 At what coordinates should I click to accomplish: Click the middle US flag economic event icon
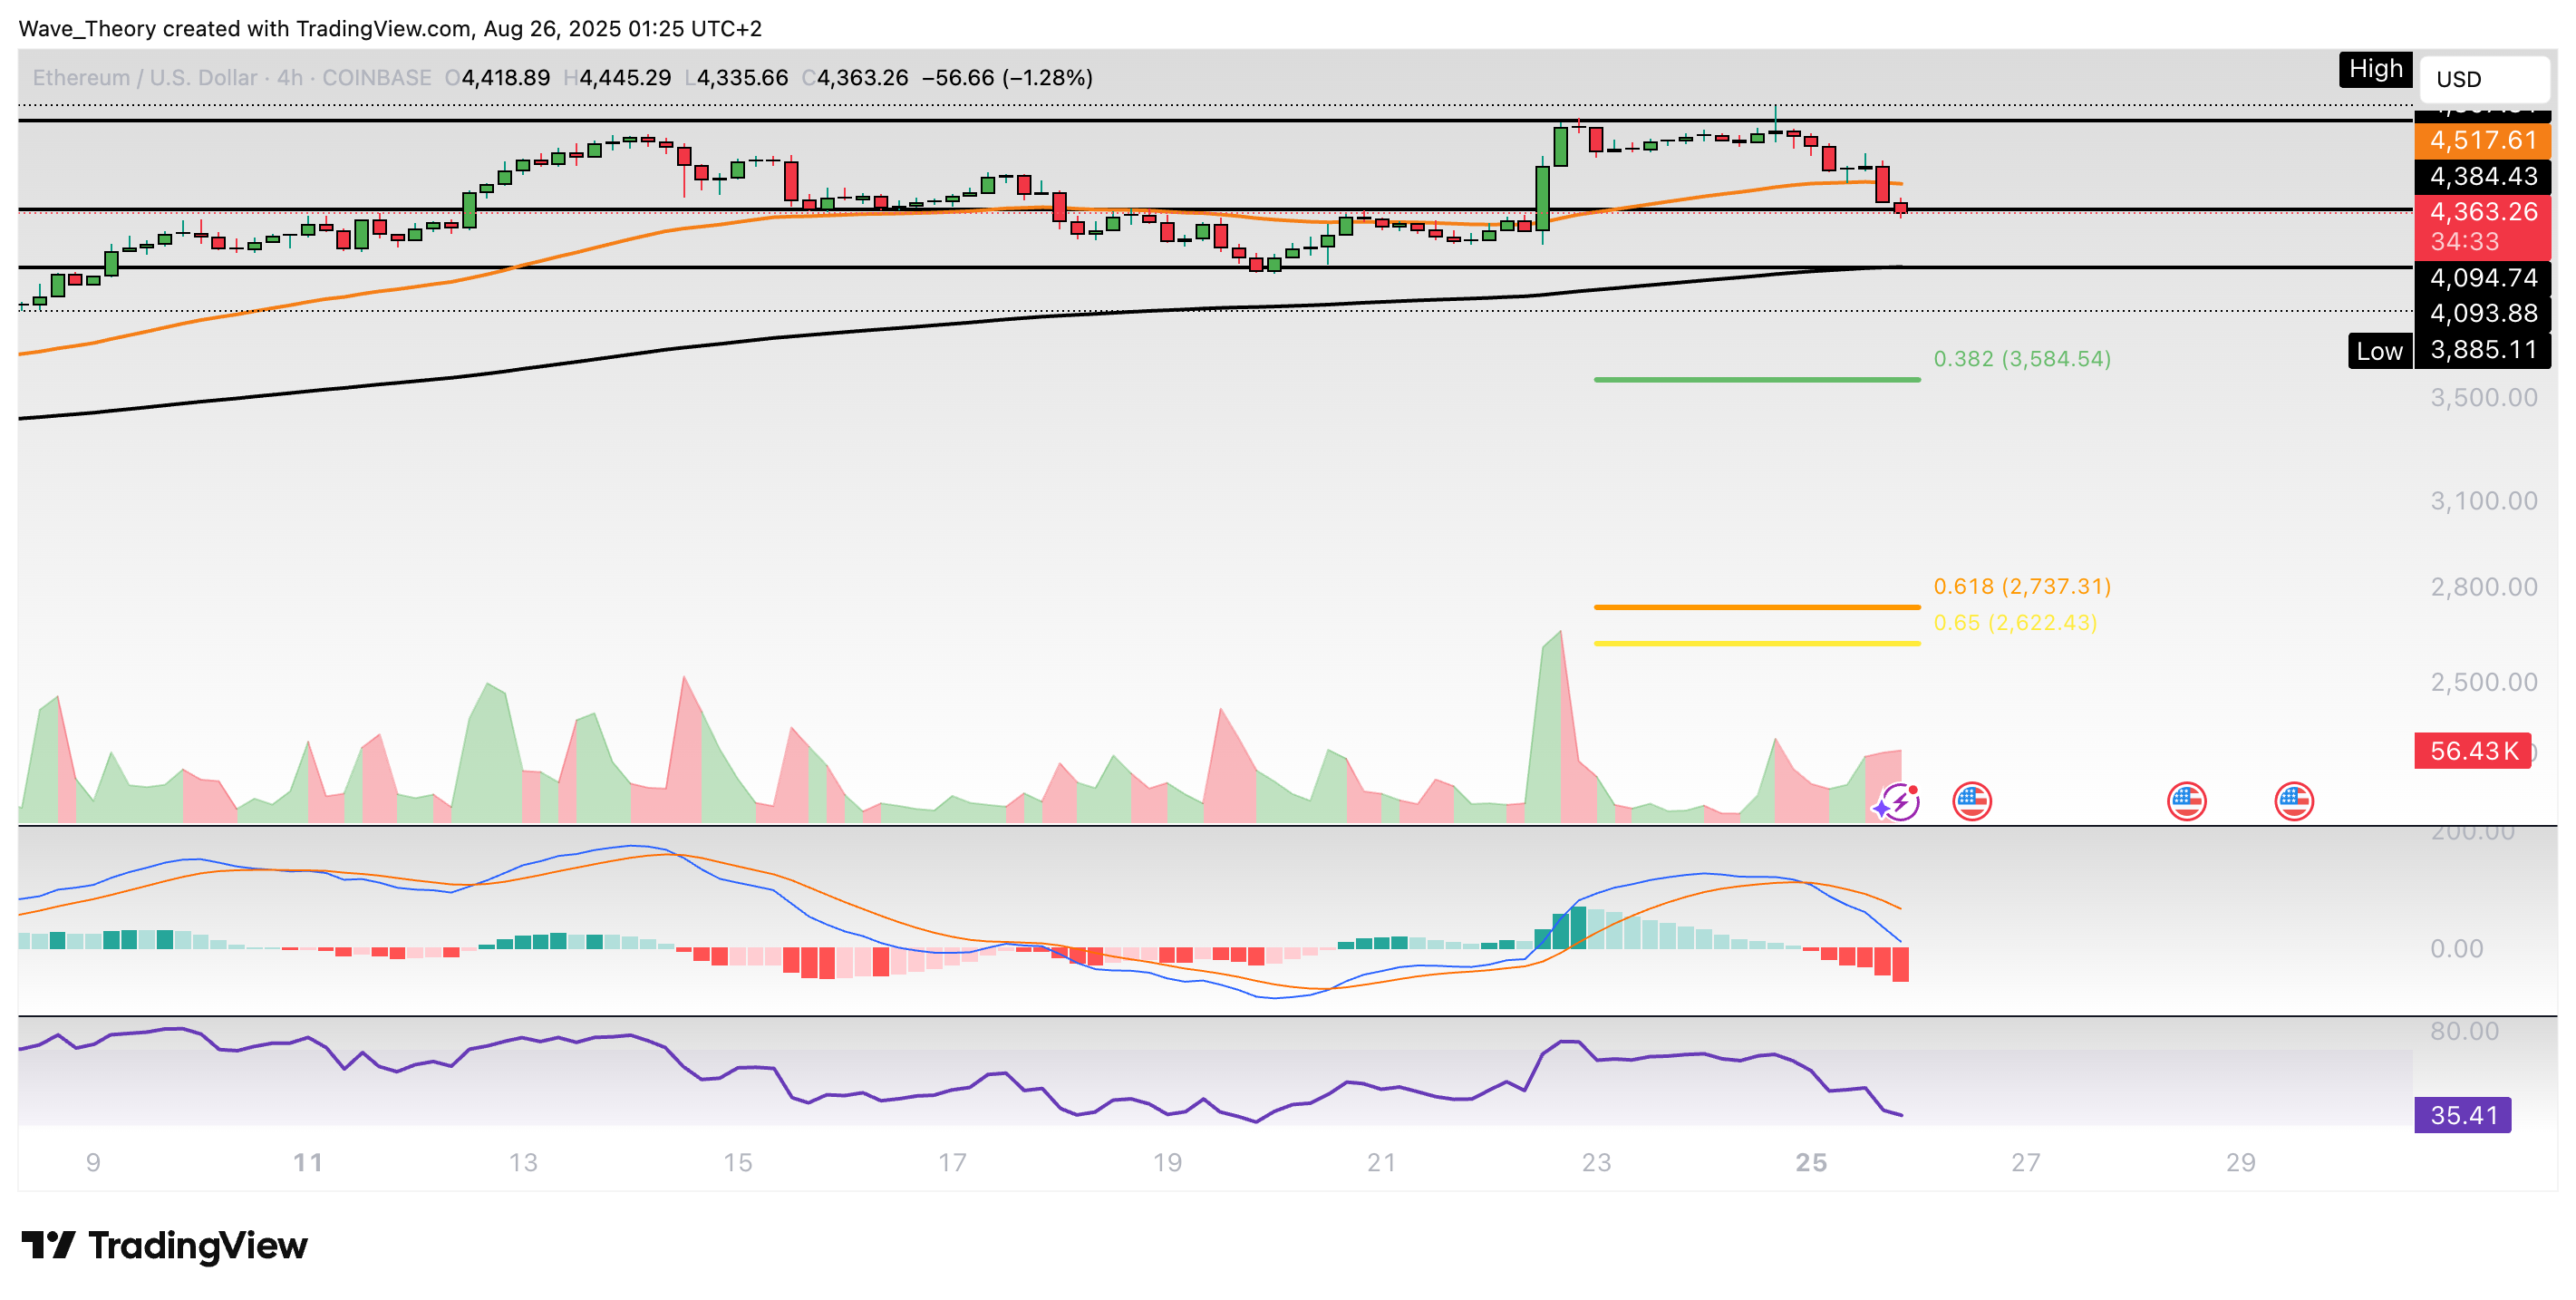pos(2186,801)
